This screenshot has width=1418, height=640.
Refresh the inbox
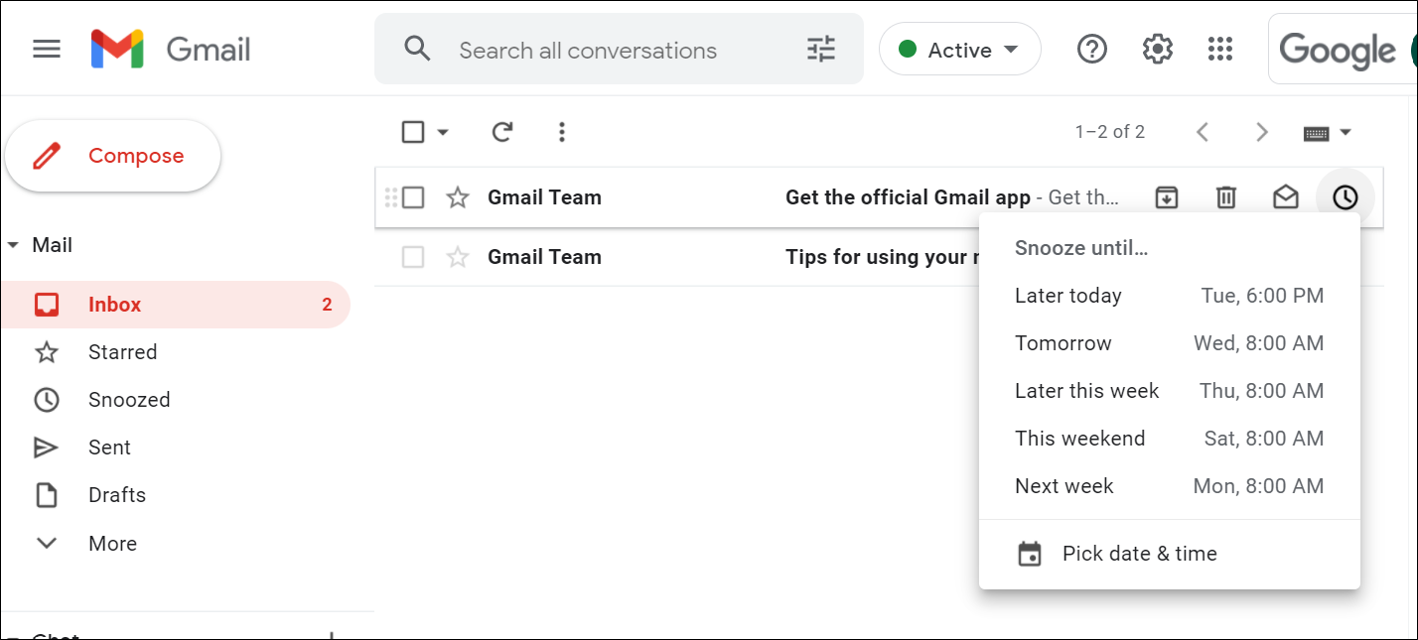(x=502, y=132)
